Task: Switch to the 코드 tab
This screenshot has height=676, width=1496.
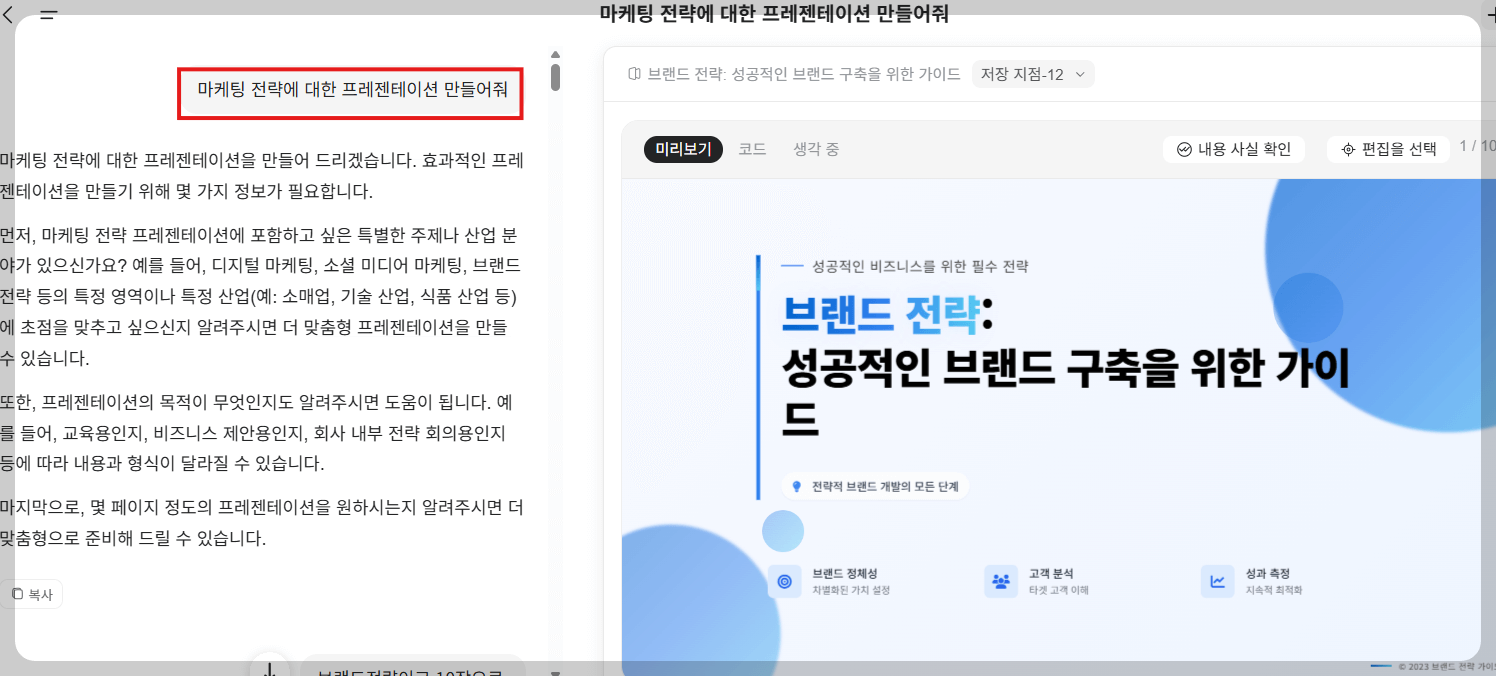Action: point(752,149)
